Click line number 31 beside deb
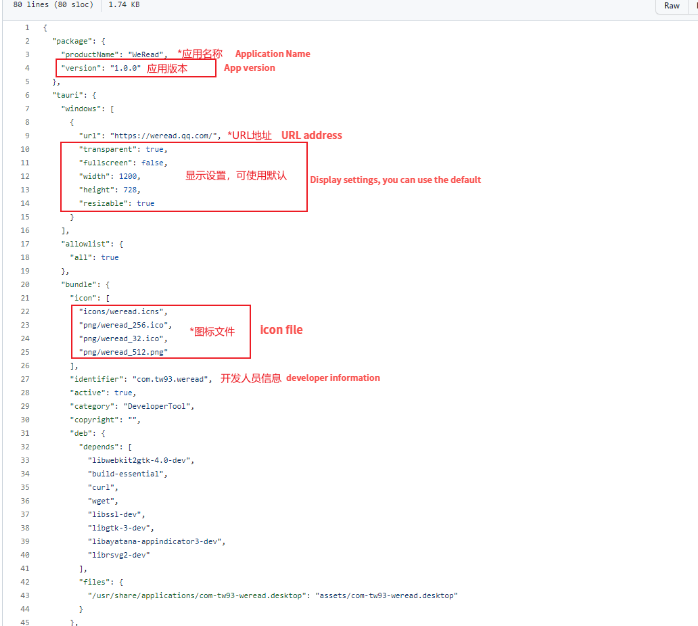 [25, 433]
